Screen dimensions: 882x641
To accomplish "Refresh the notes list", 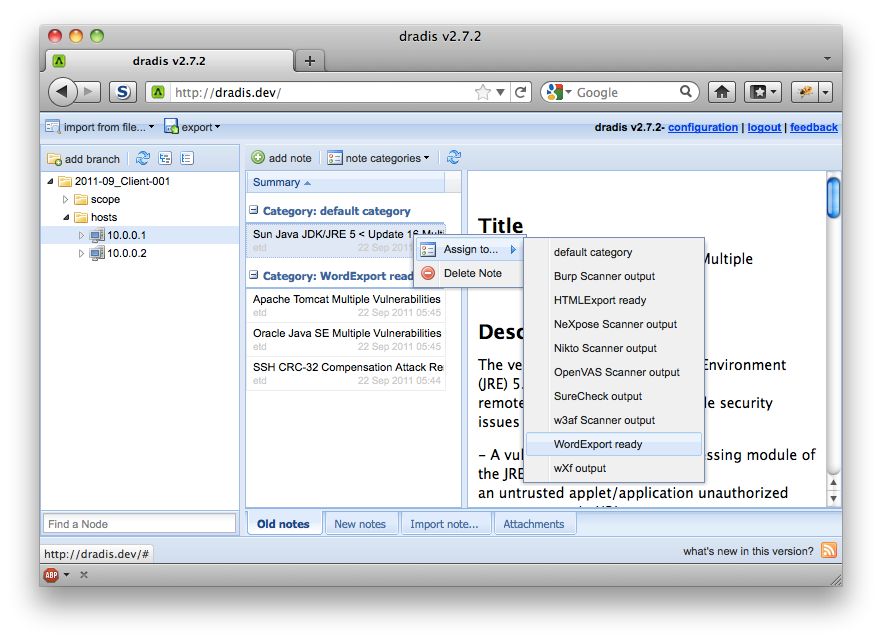I will pyautogui.click(x=454, y=158).
